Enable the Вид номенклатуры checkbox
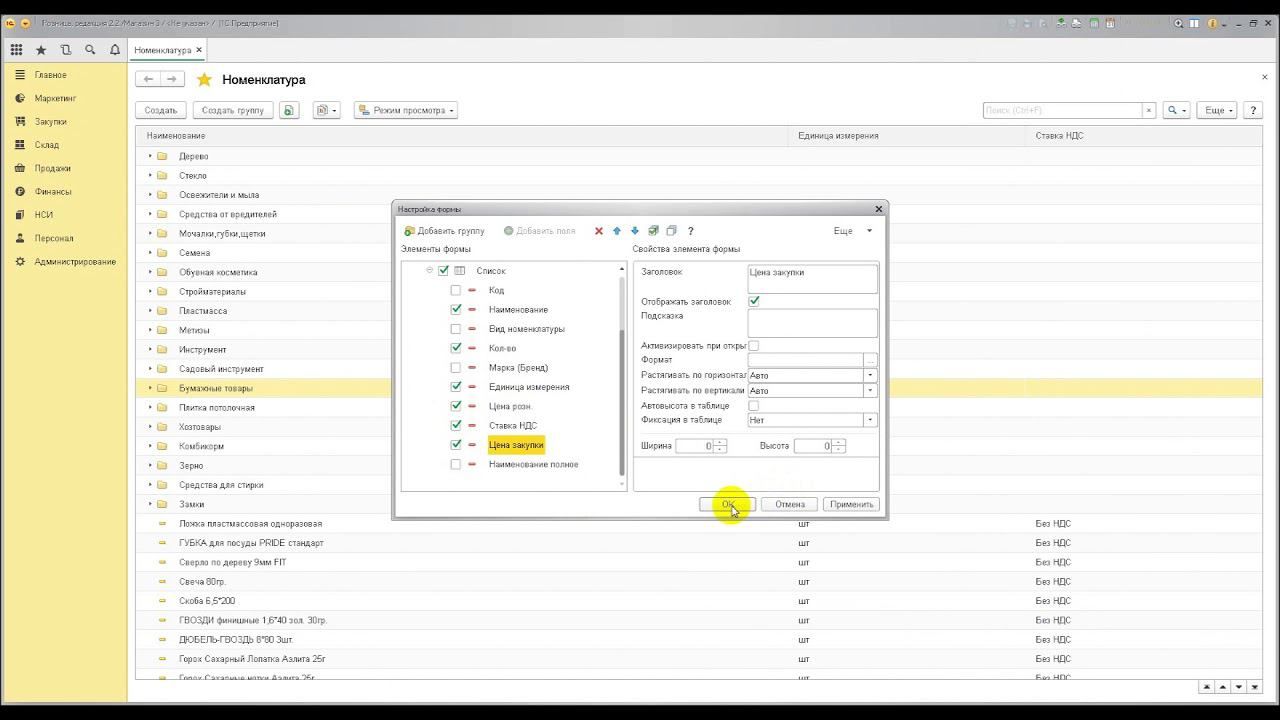Screen dimensions: 1280x720 [x=456, y=329]
